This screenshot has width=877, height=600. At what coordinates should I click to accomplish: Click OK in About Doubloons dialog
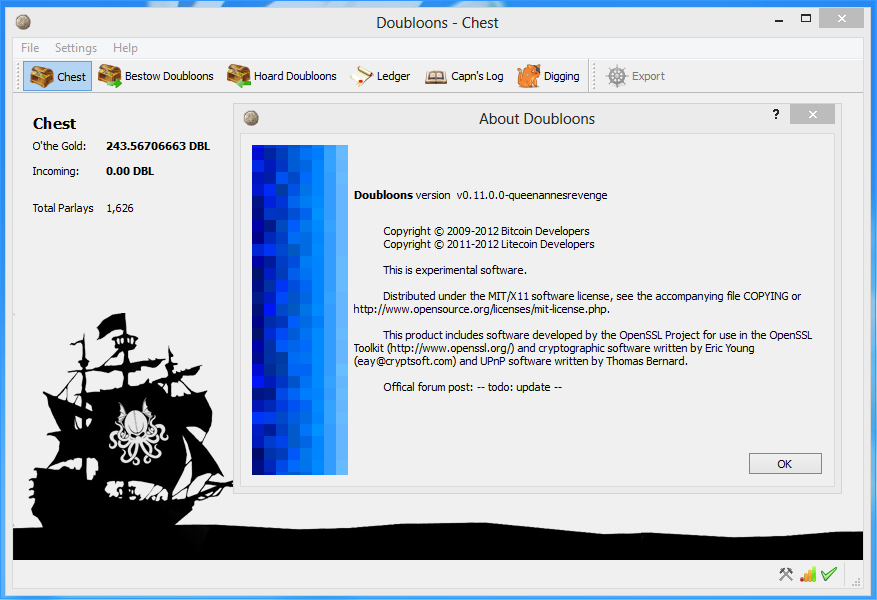pyautogui.click(x=785, y=464)
